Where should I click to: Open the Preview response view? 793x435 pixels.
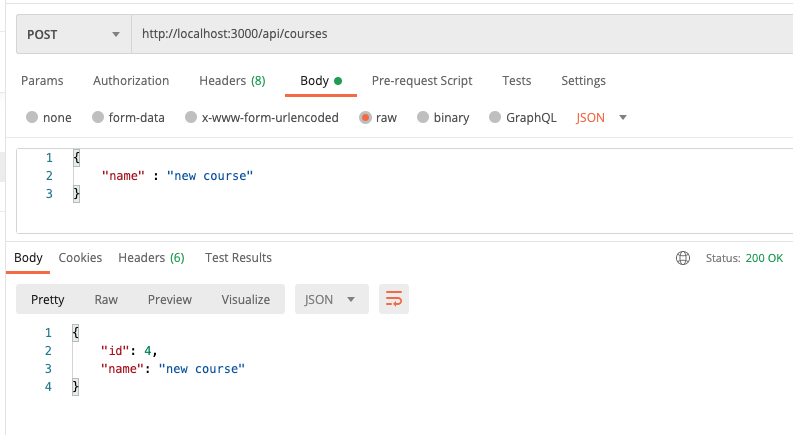point(170,299)
